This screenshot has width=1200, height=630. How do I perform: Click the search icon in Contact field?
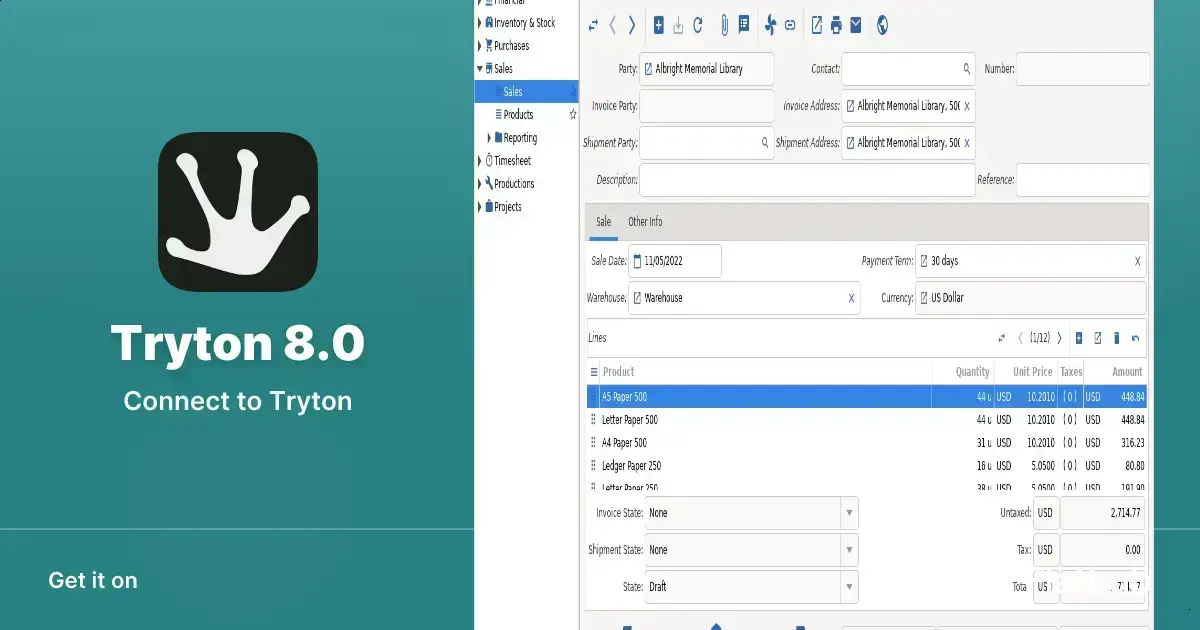pos(967,69)
